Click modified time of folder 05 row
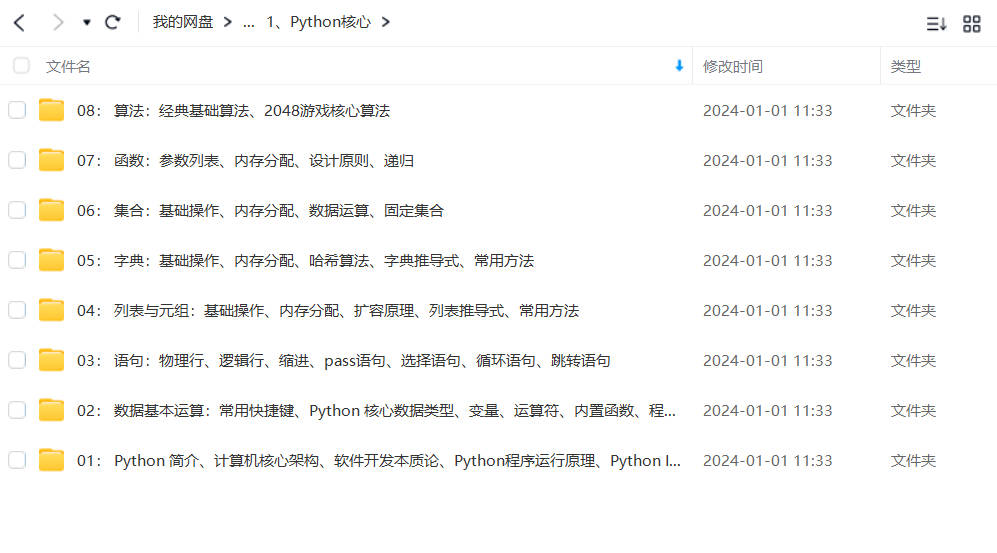The width and height of the screenshot is (997, 553). coord(767,261)
